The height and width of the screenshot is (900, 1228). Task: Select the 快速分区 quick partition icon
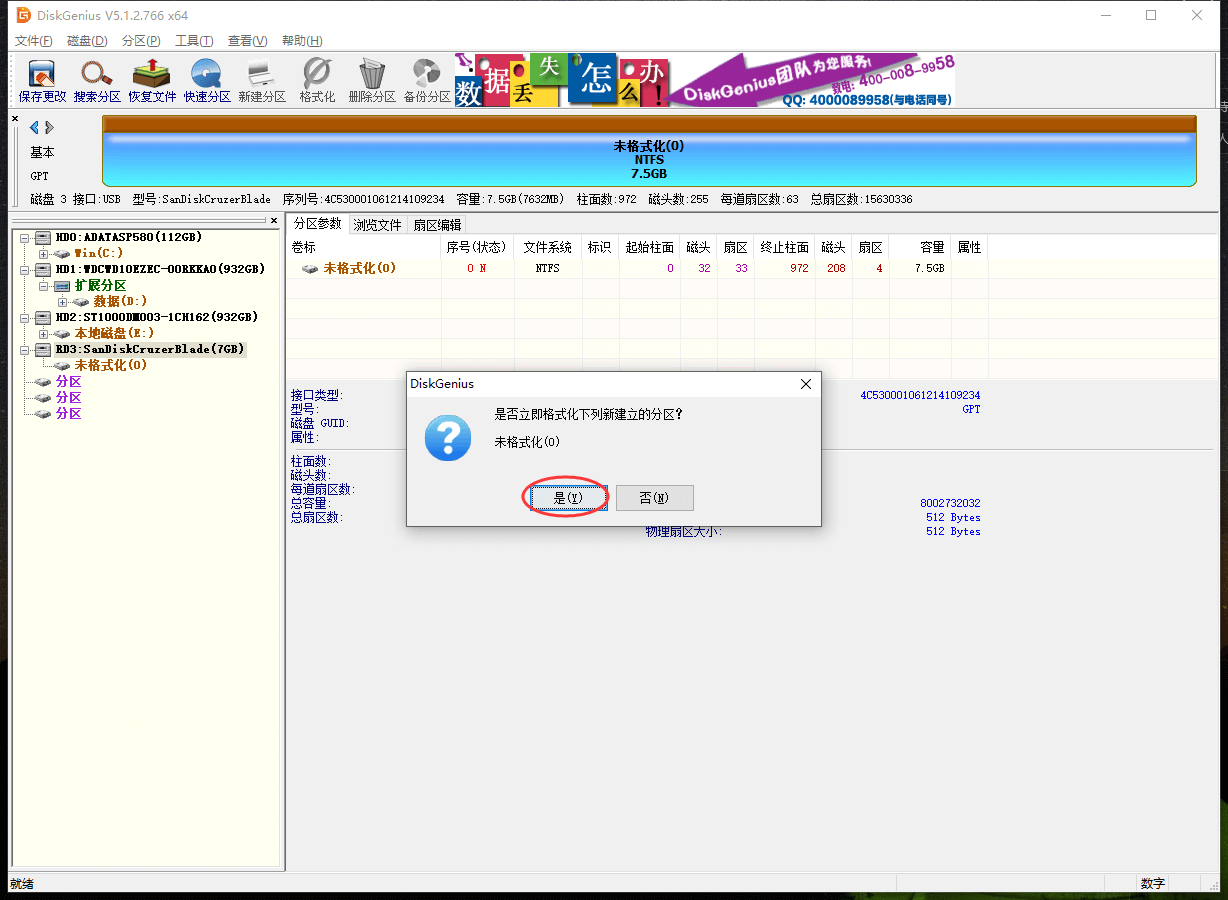click(207, 80)
